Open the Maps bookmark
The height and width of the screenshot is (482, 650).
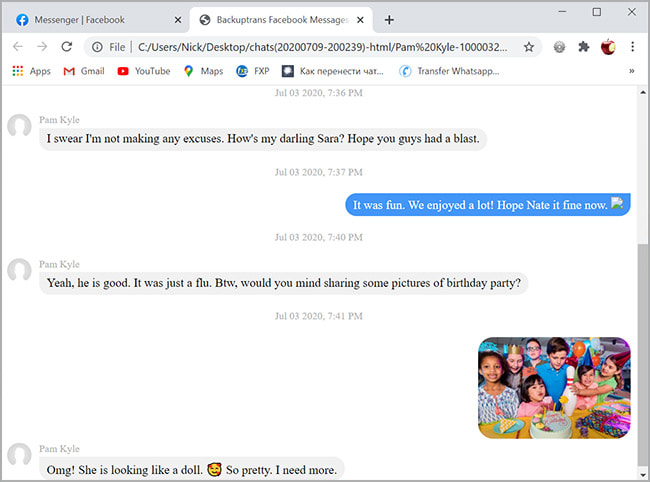[203, 71]
